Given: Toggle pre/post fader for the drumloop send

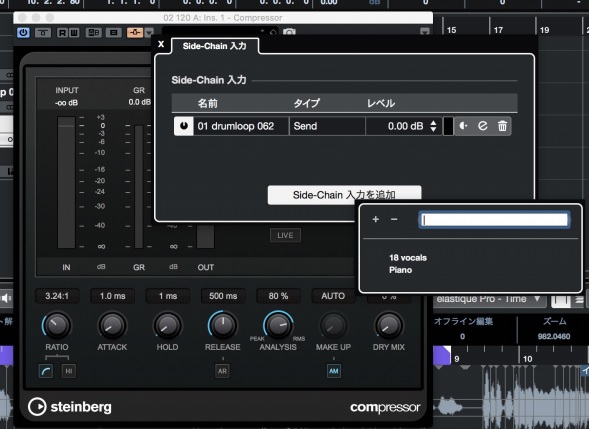Looking at the screenshot, I should pos(464,126).
